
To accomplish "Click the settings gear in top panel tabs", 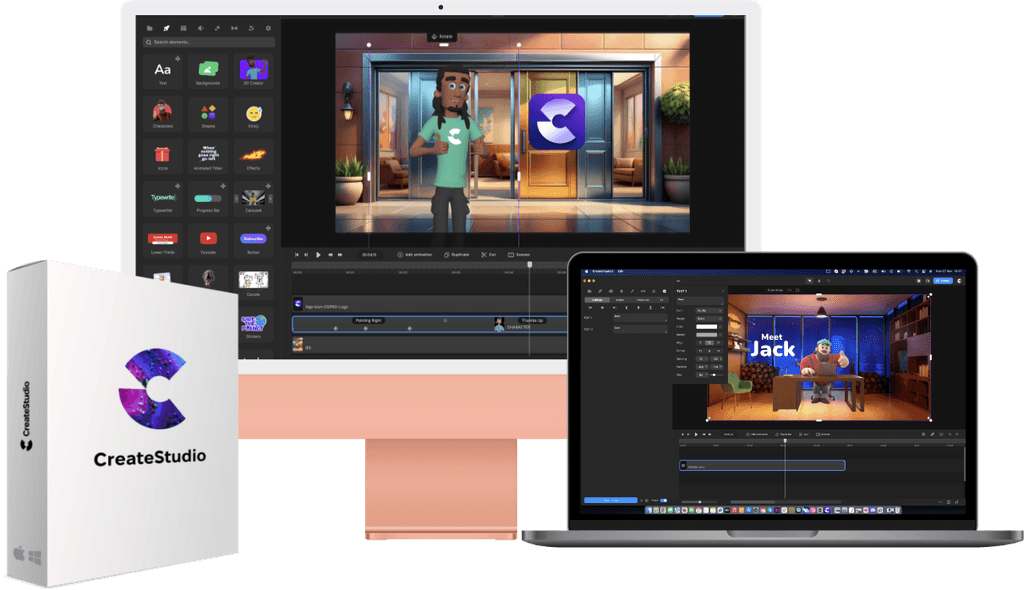I will [268, 28].
